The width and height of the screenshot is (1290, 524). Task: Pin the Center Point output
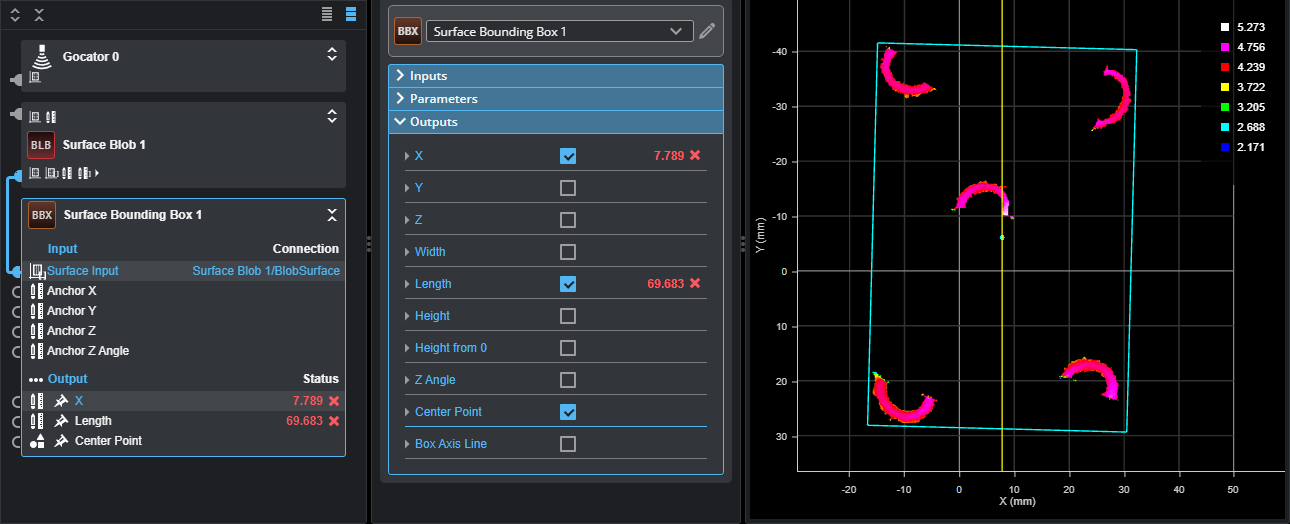61,441
